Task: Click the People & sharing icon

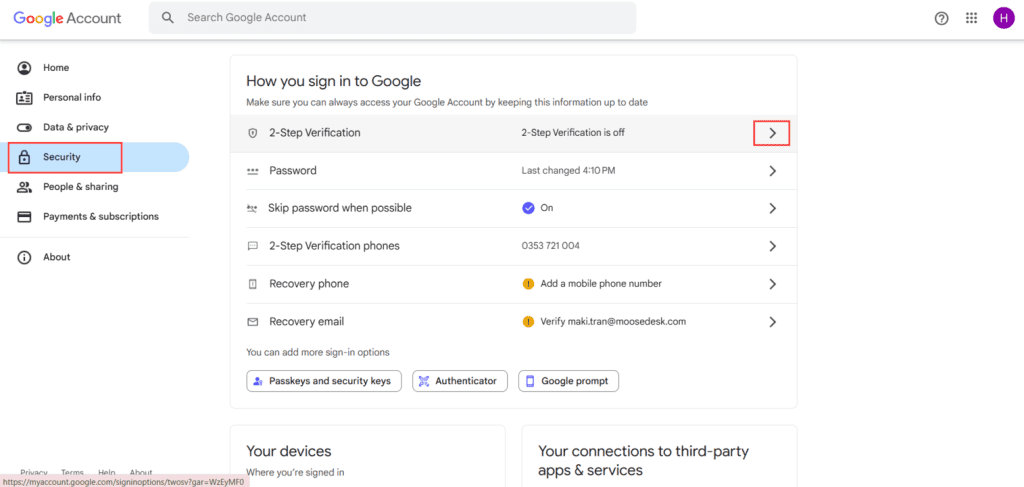Action: [24, 187]
